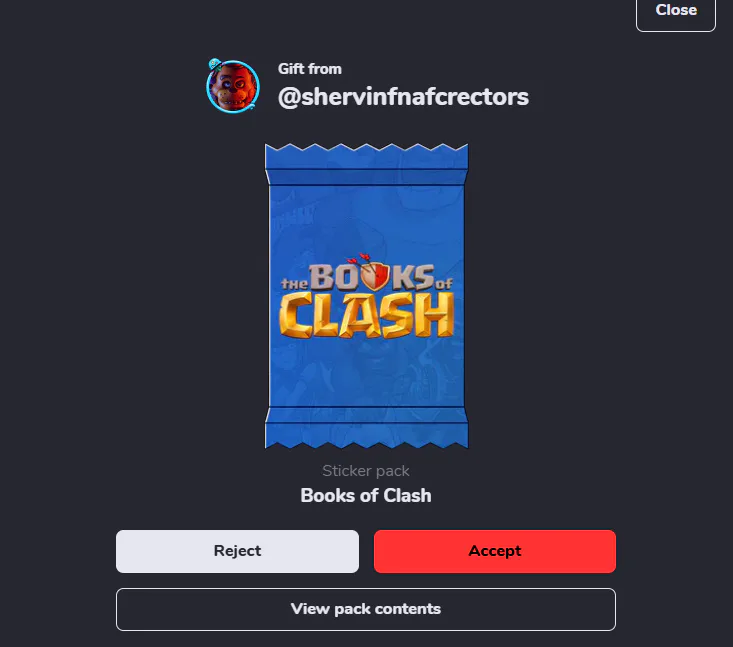The height and width of the screenshot is (647, 733).
Task: Click the tiny badge at the avatar's bottom edge
Action: click(252, 107)
